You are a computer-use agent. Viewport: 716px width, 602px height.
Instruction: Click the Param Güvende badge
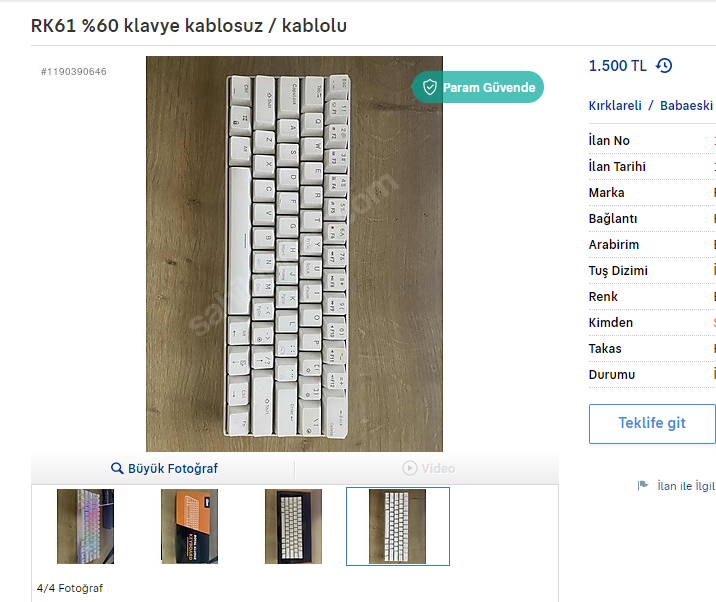(x=478, y=87)
